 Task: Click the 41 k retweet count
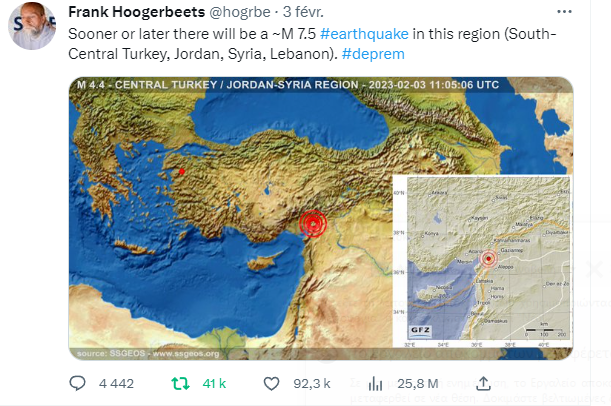(215, 383)
